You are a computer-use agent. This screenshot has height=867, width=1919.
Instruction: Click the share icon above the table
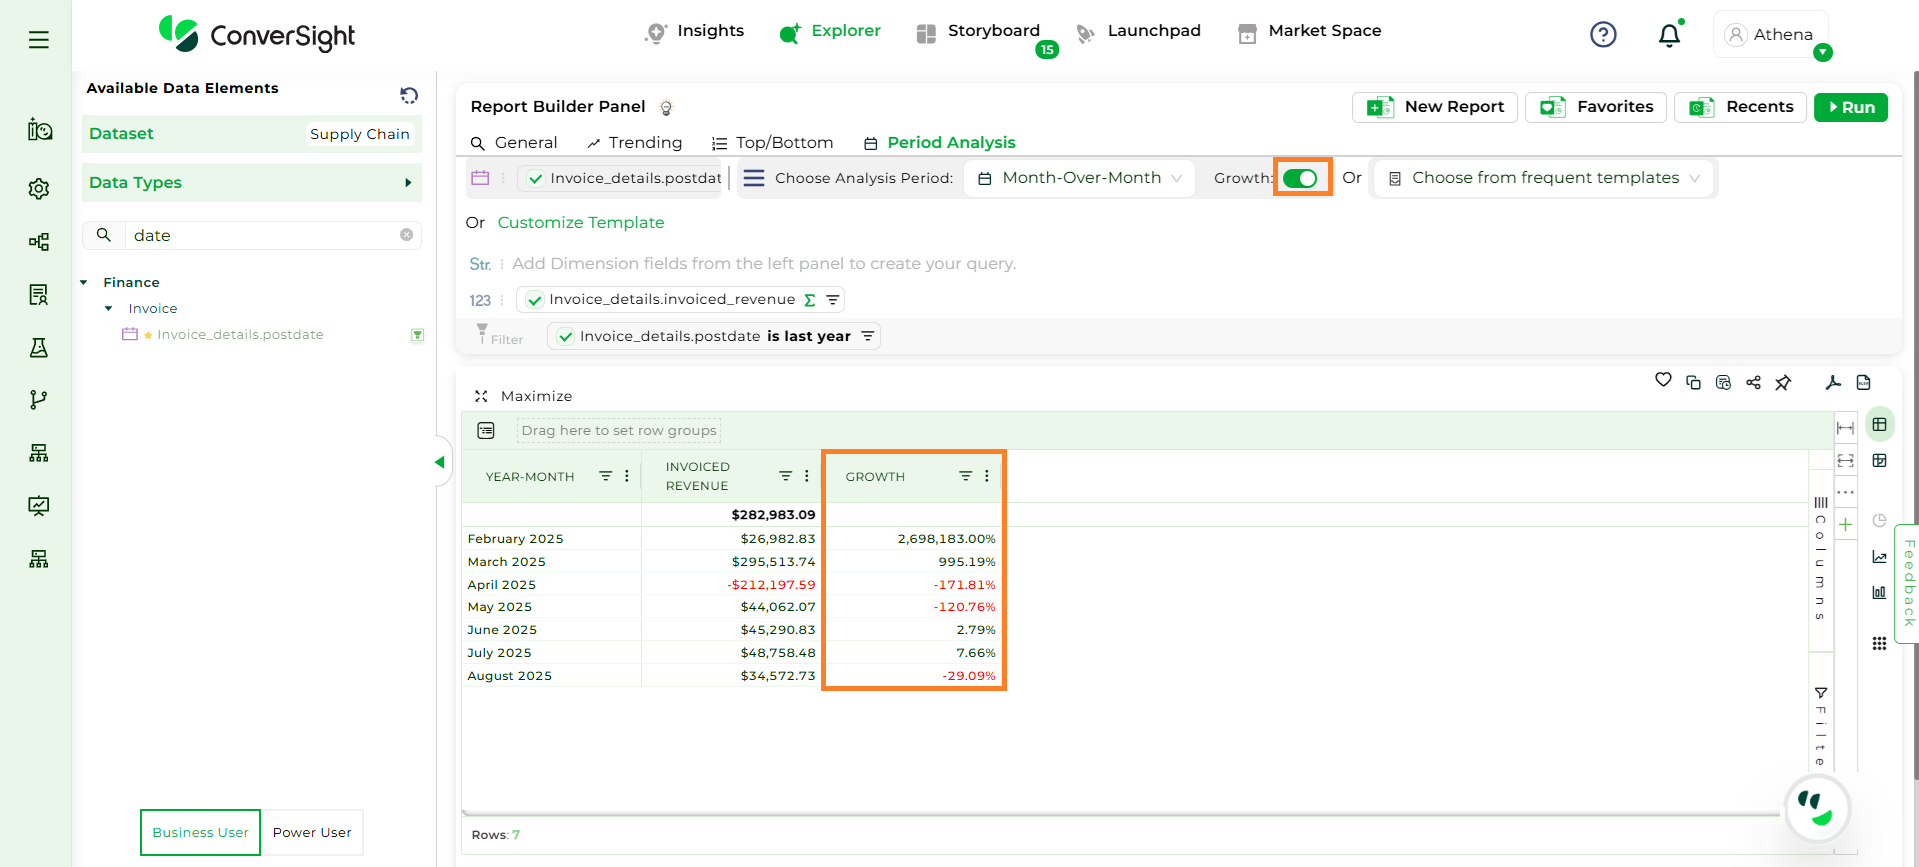(1753, 383)
